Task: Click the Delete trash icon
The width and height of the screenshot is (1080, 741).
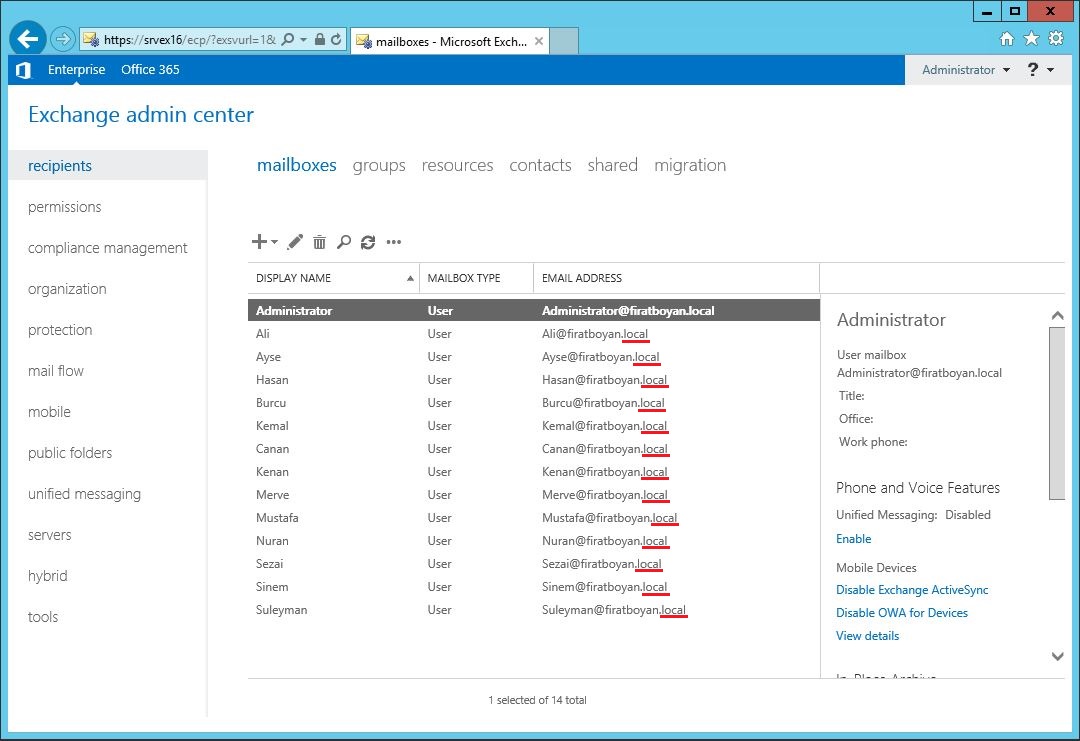Action: [320, 242]
